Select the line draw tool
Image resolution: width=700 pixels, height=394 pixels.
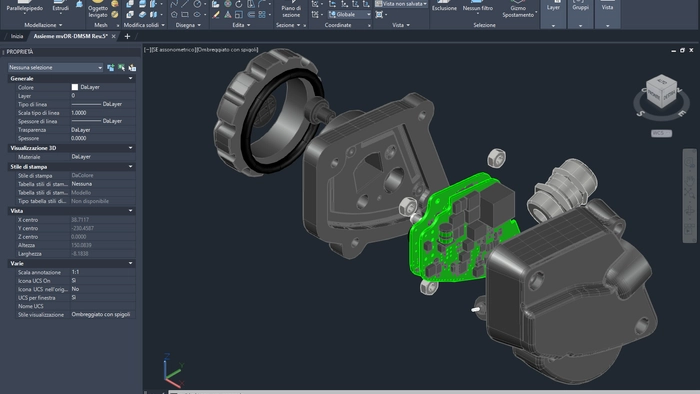185,4
